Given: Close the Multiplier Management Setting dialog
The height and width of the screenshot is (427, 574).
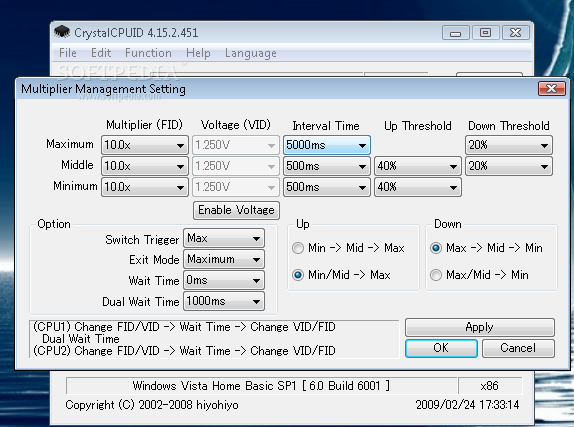Looking at the screenshot, I should (x=552, y=89).
